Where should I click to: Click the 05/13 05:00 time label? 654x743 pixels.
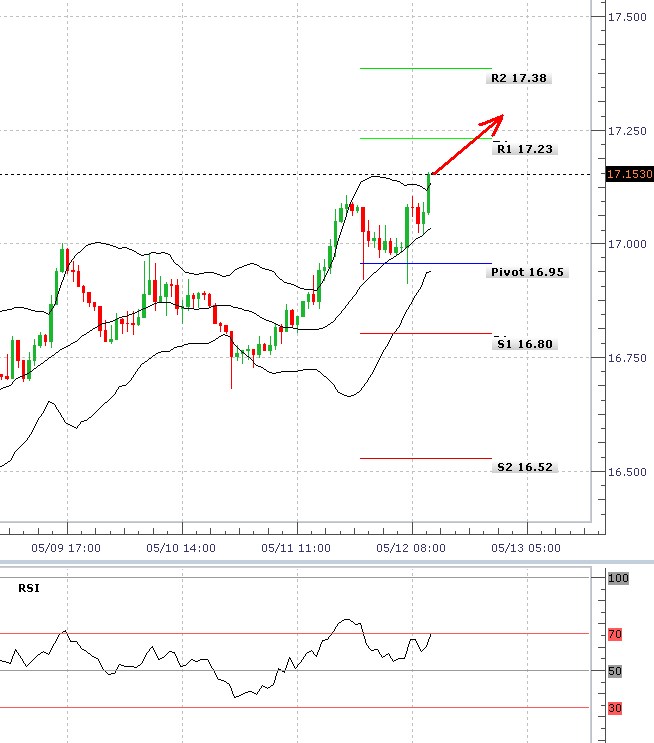tap(526, 548)
